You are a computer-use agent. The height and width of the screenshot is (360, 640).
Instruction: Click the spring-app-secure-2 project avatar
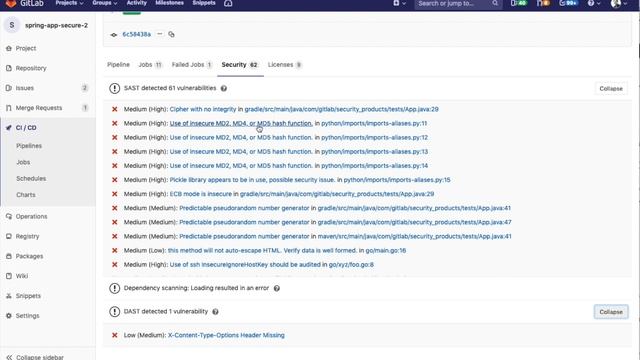(12, 25)
